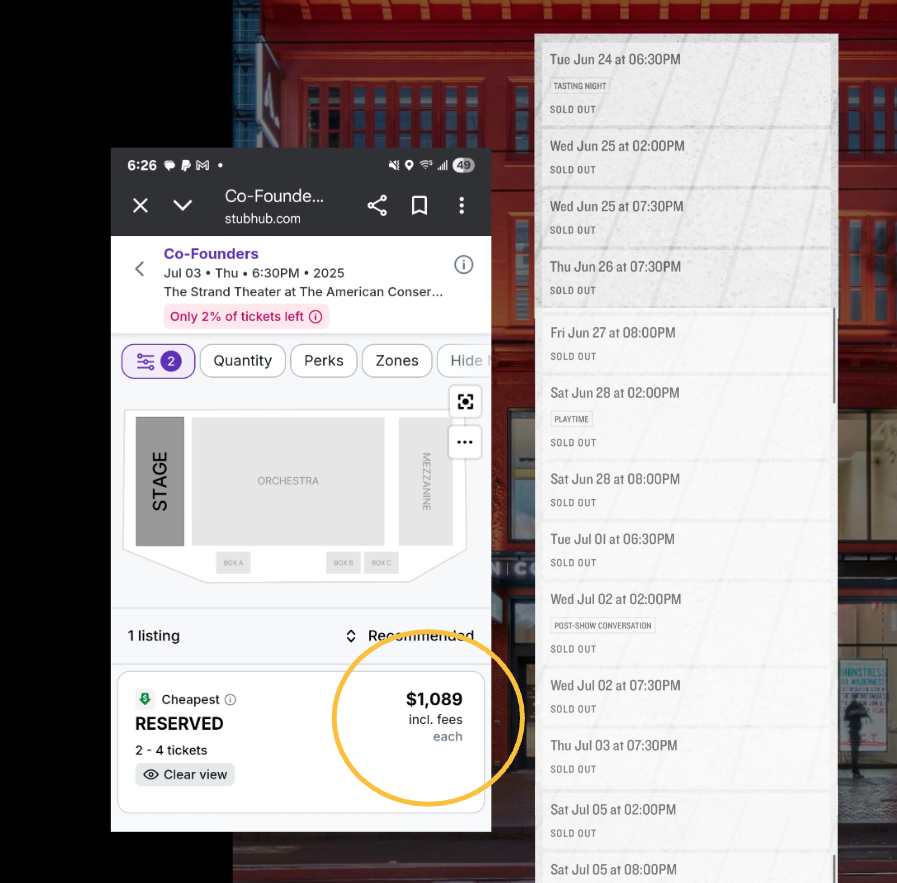Screen dimensions: 897x883
Task: Open the Quantity selector
Action: pyautogui.click(x=242, y=361)
